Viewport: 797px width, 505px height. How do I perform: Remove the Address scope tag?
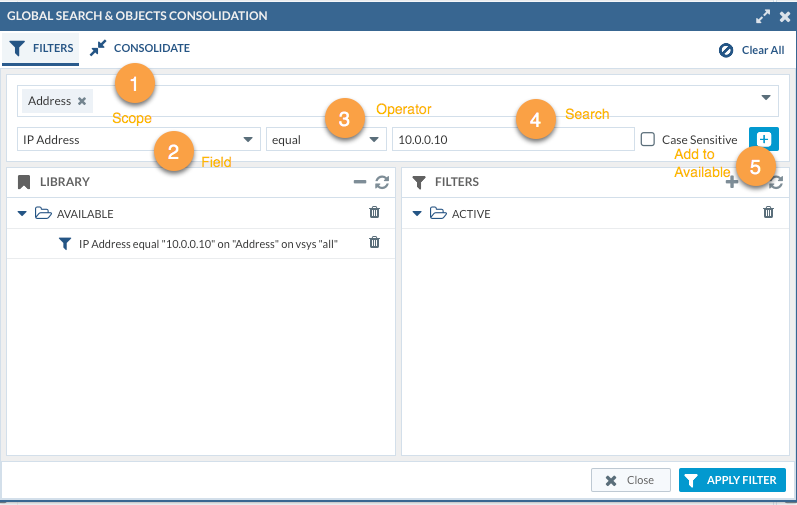[x=82, y=101]
